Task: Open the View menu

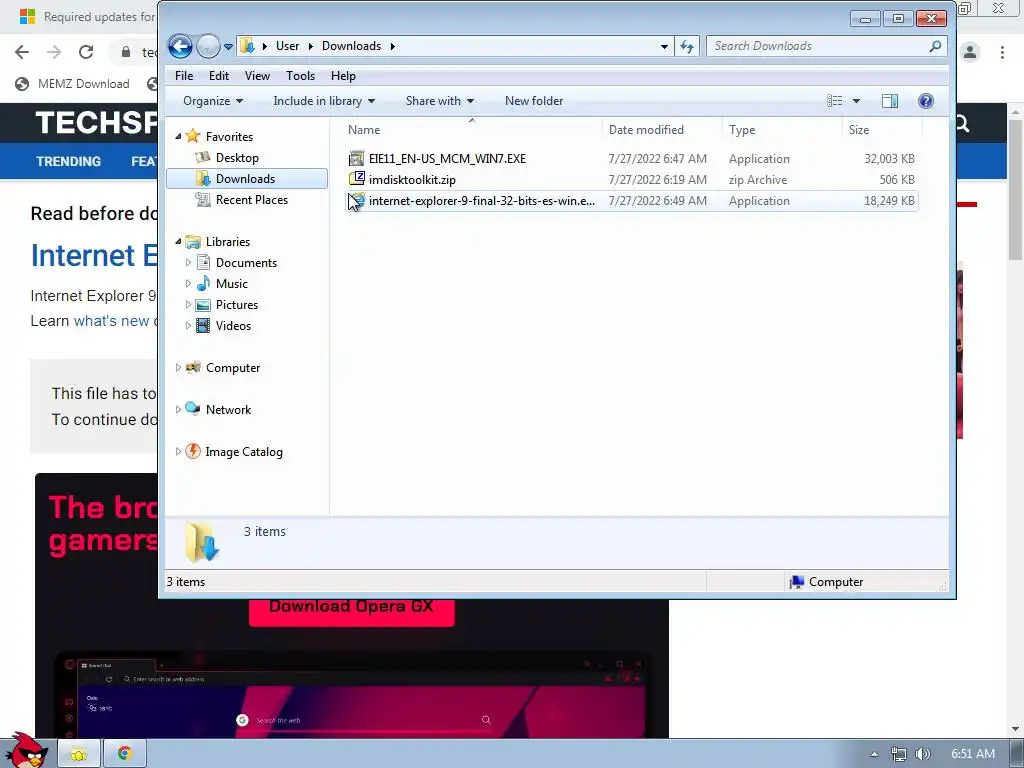Action: tap(257, 76)
